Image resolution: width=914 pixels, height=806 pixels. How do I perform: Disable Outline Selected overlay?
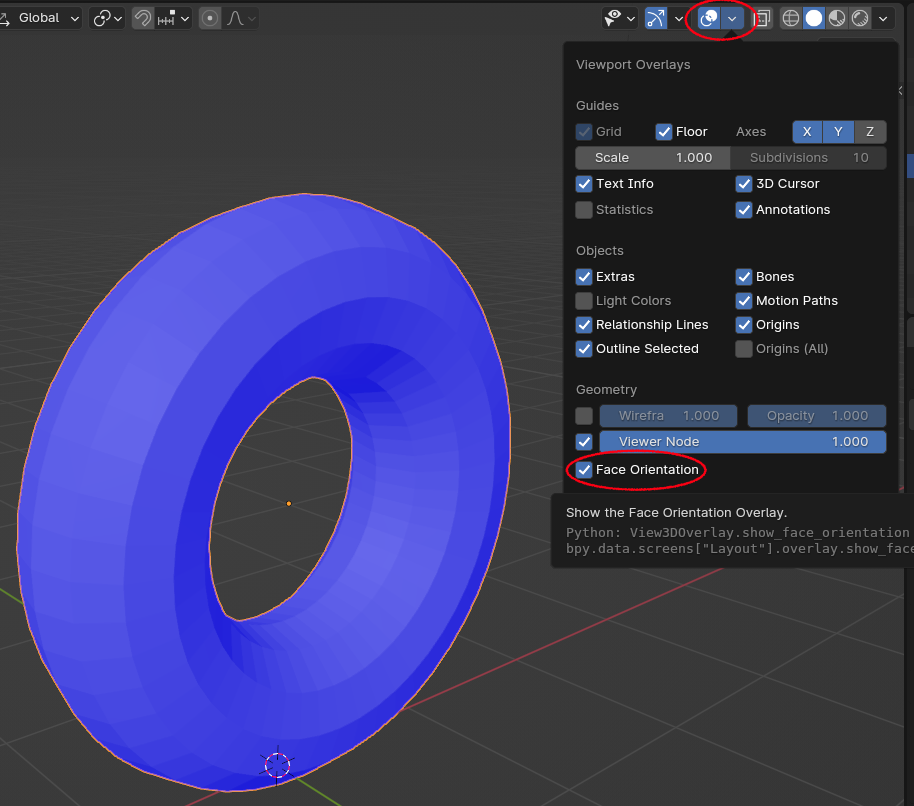point(584,349)
